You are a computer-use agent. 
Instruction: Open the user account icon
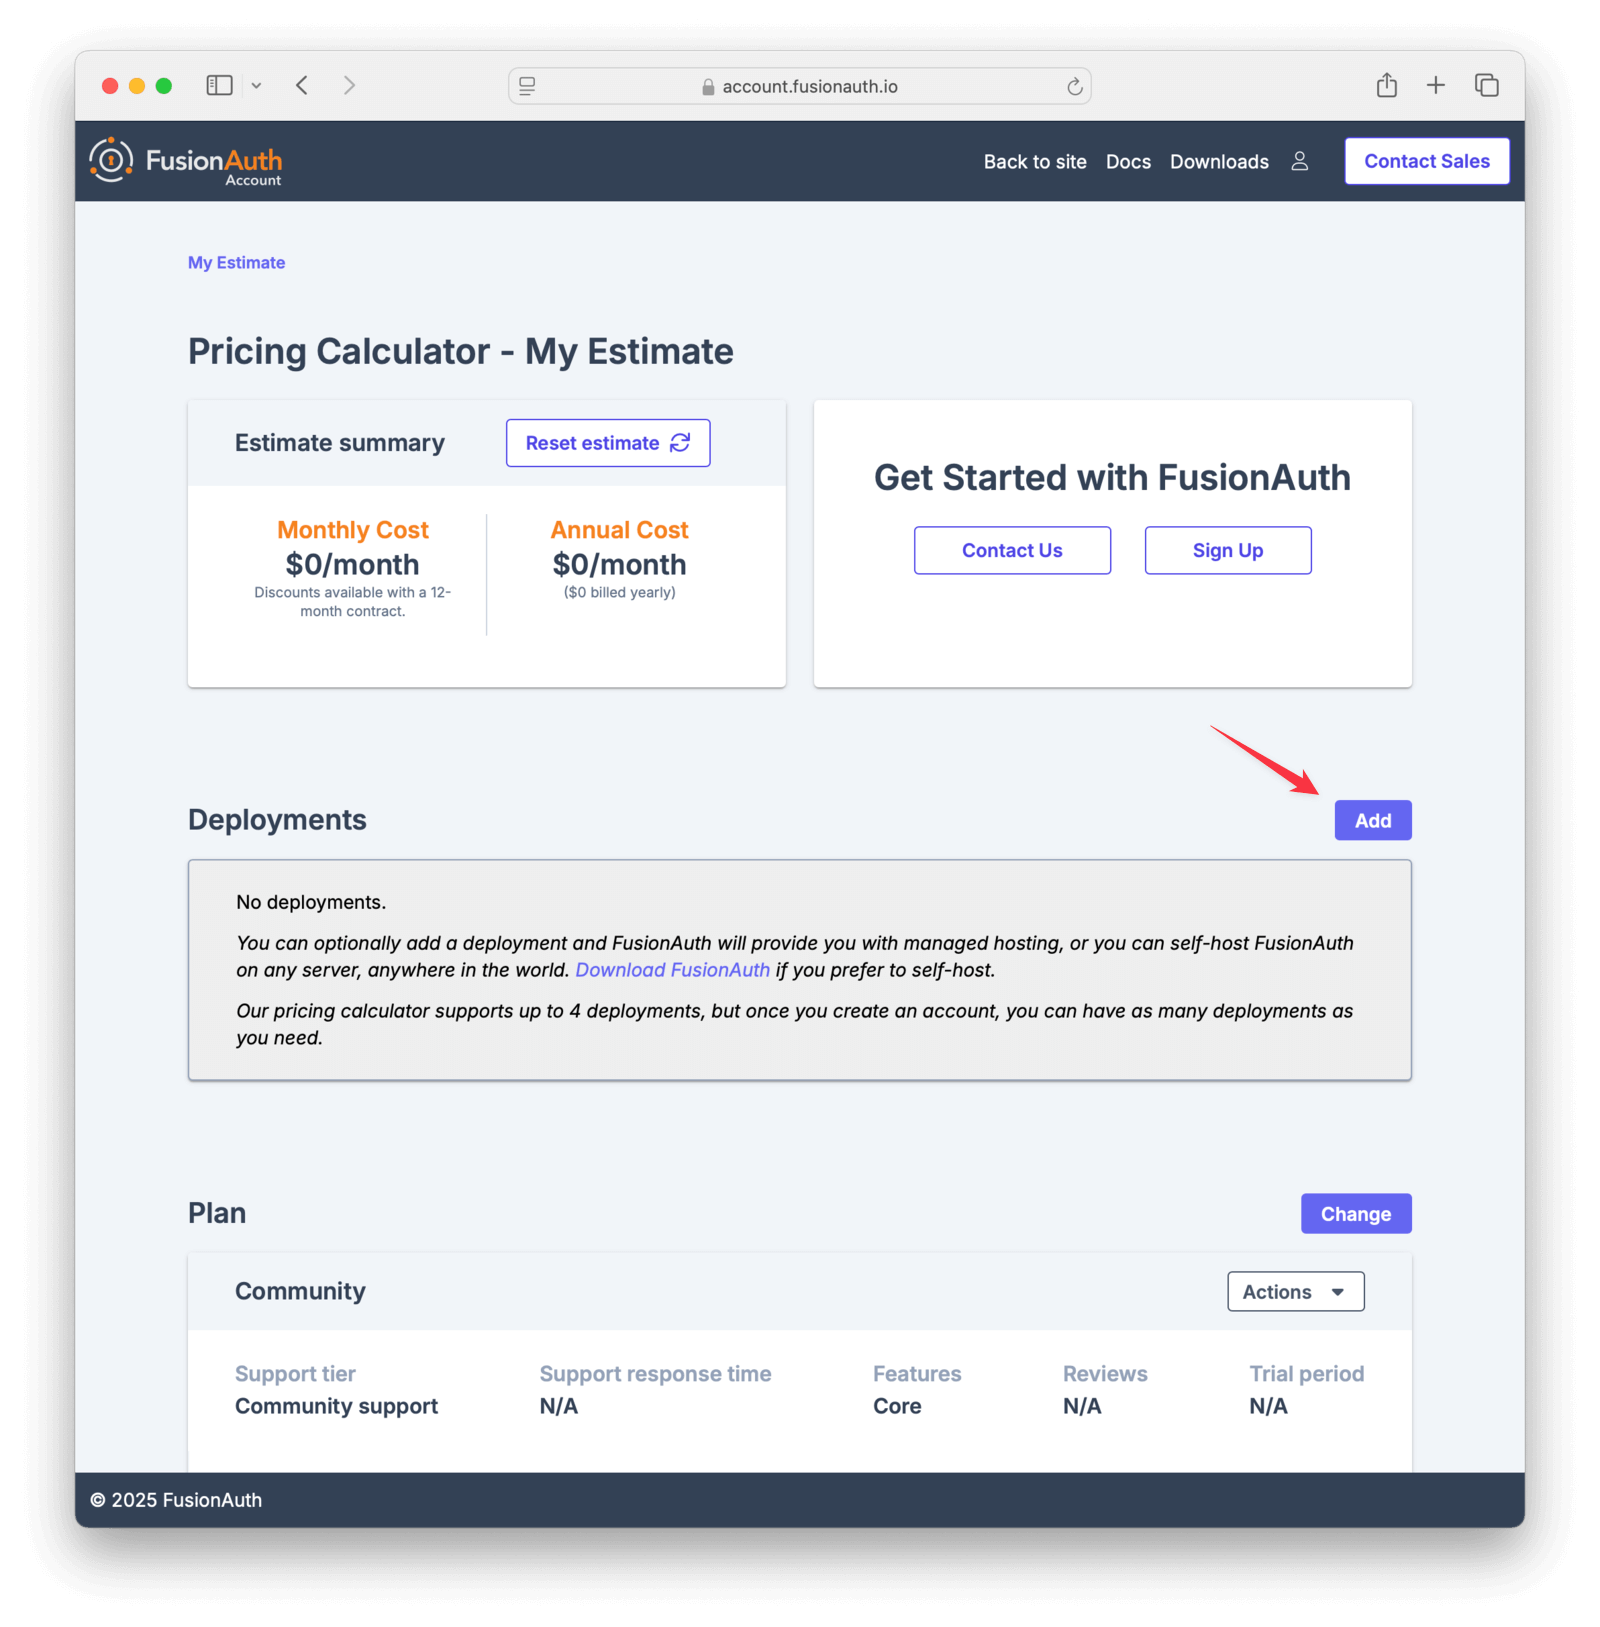point(1299,161)
